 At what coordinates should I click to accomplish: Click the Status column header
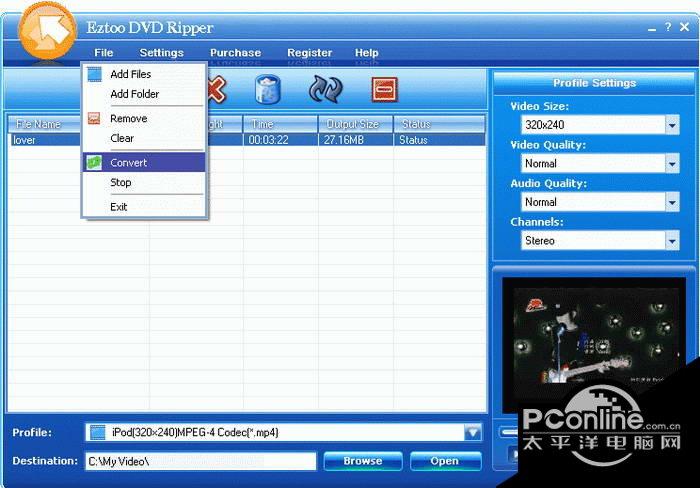coord(439,124)
